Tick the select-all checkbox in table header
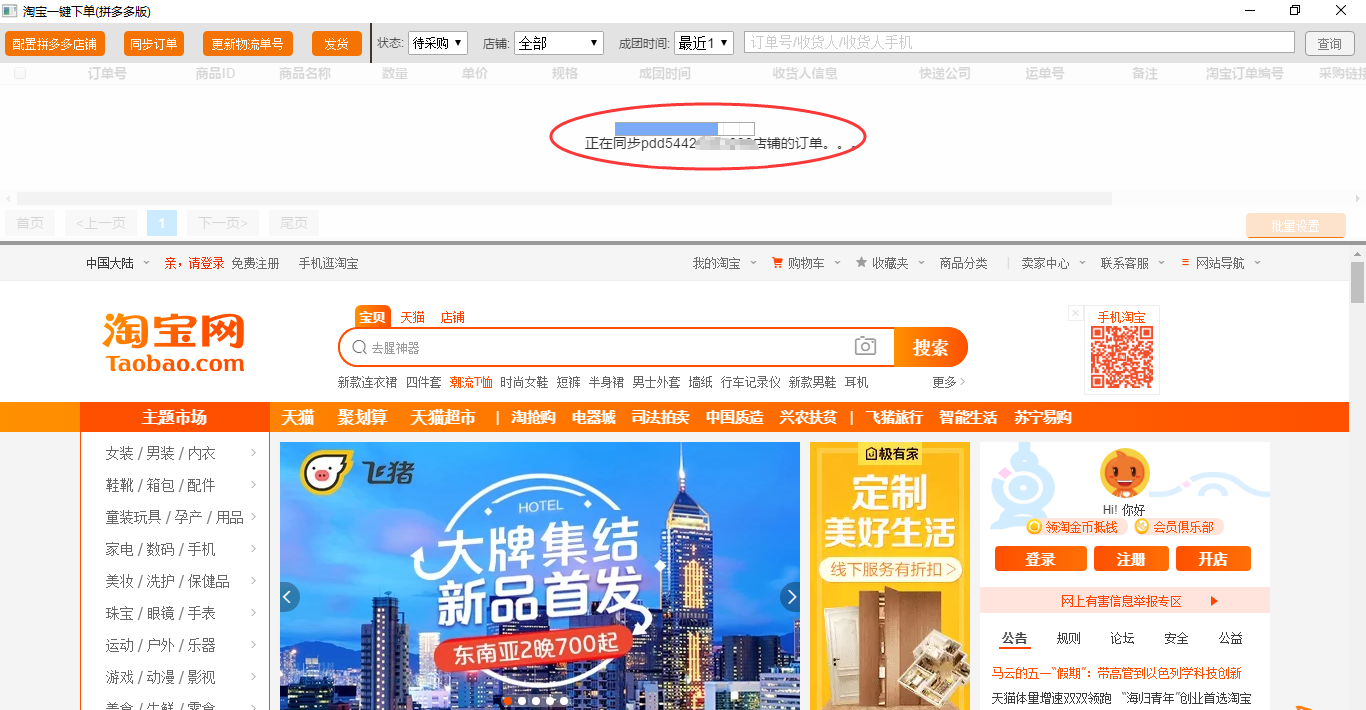The width and height of the screenshot is (1366, 710). coord(20,73)
